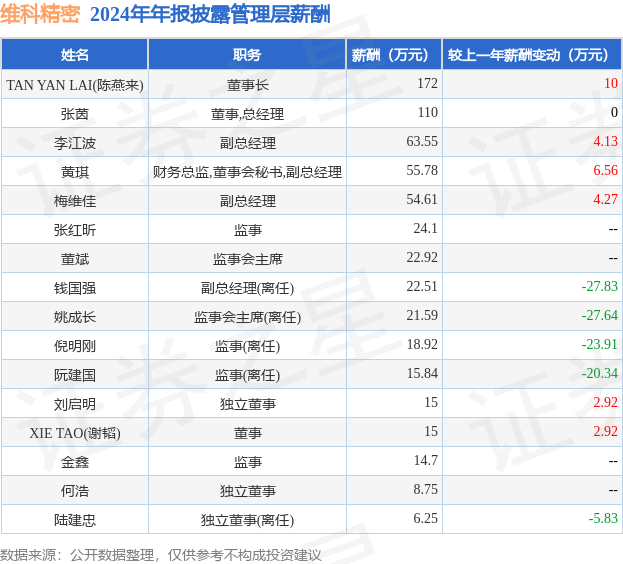Click the salary value 22.51

(422, 286)
